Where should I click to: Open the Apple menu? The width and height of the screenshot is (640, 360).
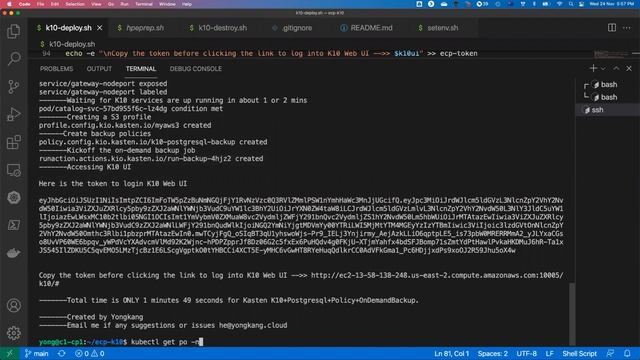point(9,4)
